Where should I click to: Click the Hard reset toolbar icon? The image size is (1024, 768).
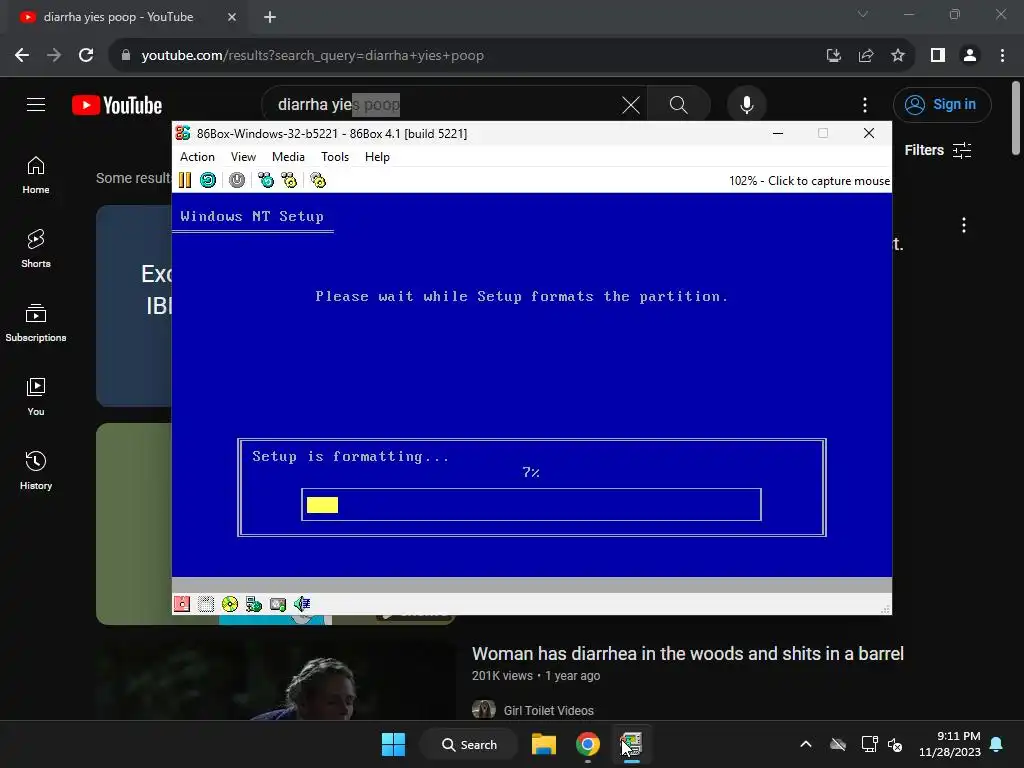(x=208, y=180)
